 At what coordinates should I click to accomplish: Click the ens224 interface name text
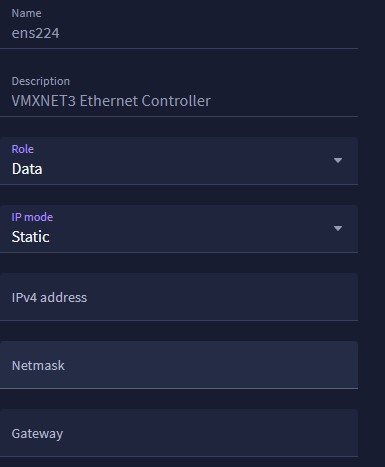pyautogui.click(x=35, y=33)
